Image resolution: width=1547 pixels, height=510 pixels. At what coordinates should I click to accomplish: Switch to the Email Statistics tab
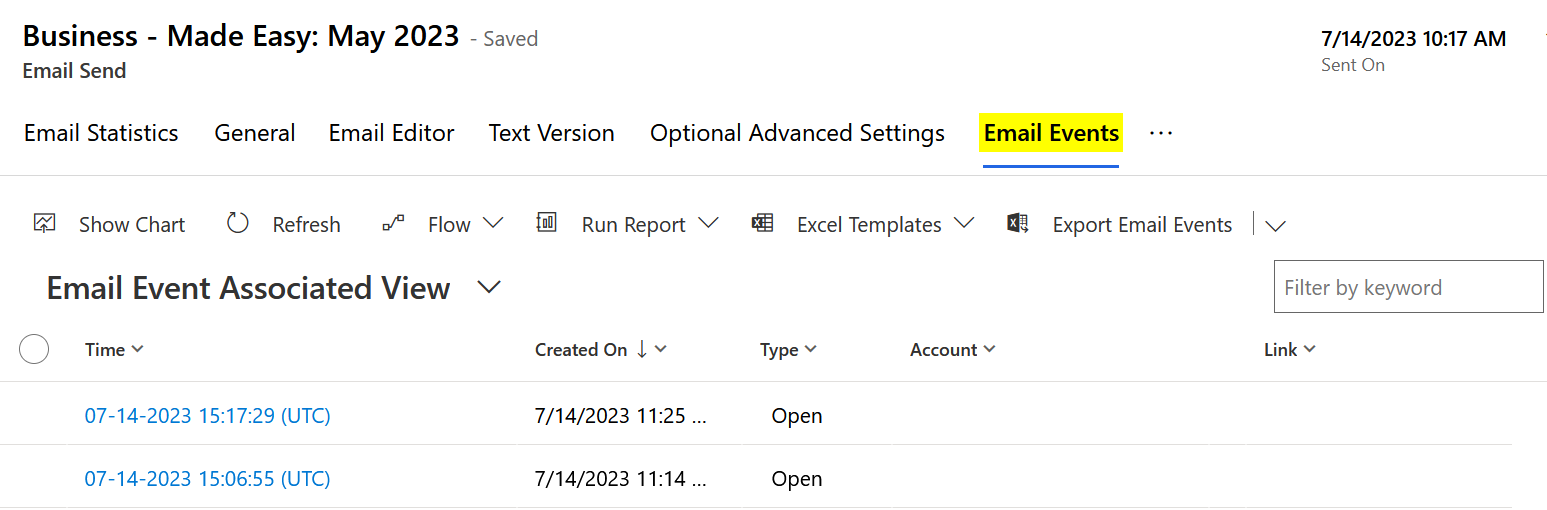click(x=101, y=133)
